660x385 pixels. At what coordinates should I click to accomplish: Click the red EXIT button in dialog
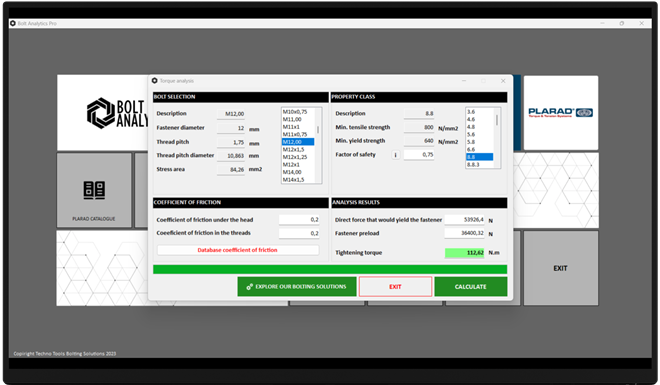395,287
